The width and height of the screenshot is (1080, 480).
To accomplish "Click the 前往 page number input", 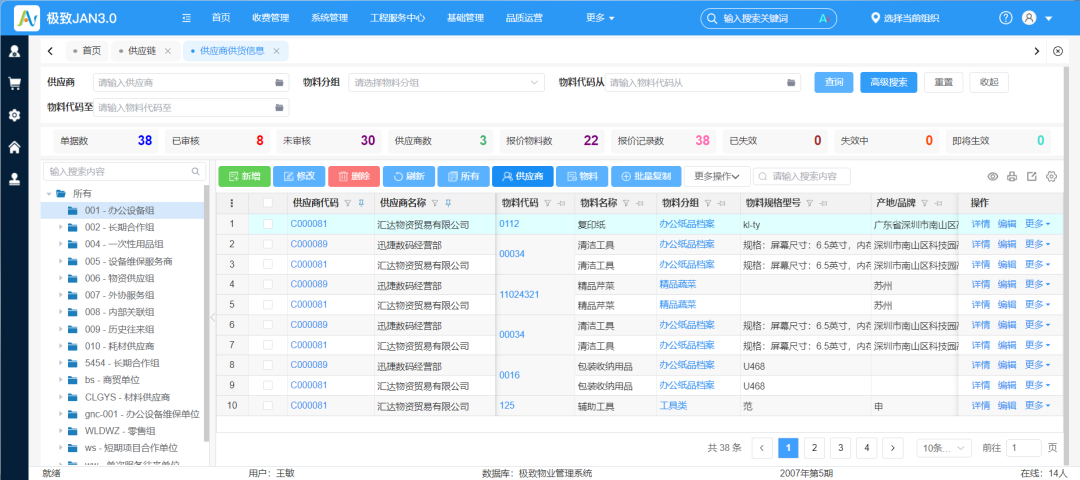I will pyautogui.click(x=1024, y=448).
